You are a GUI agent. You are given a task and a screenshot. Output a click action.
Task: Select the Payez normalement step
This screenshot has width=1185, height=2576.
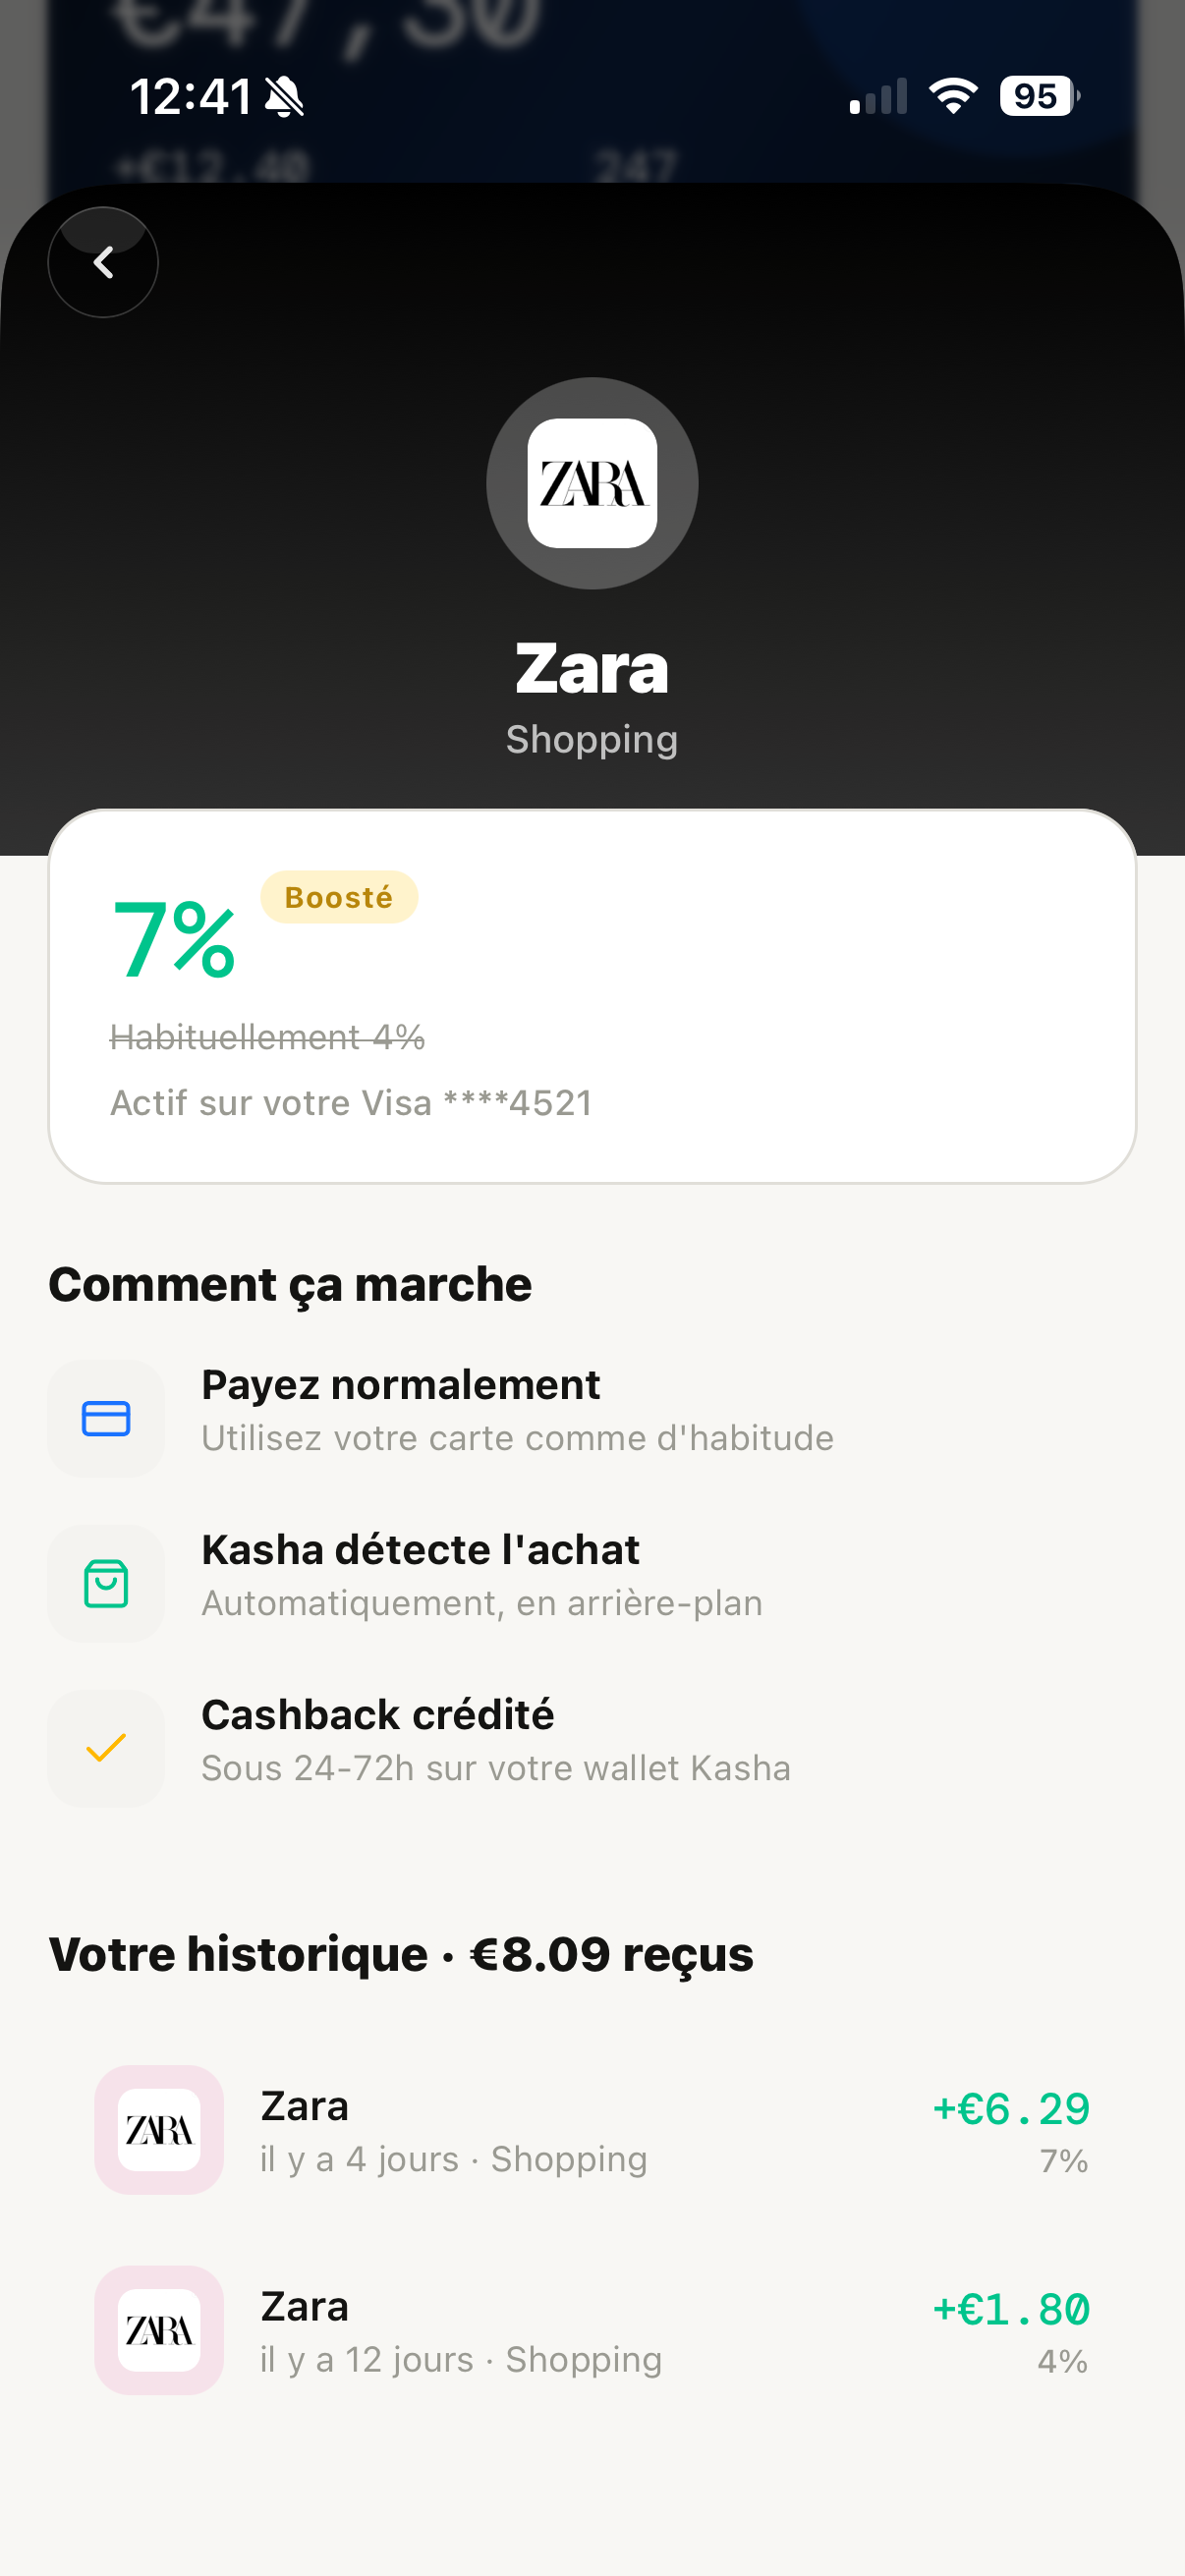click(516, 1410)
